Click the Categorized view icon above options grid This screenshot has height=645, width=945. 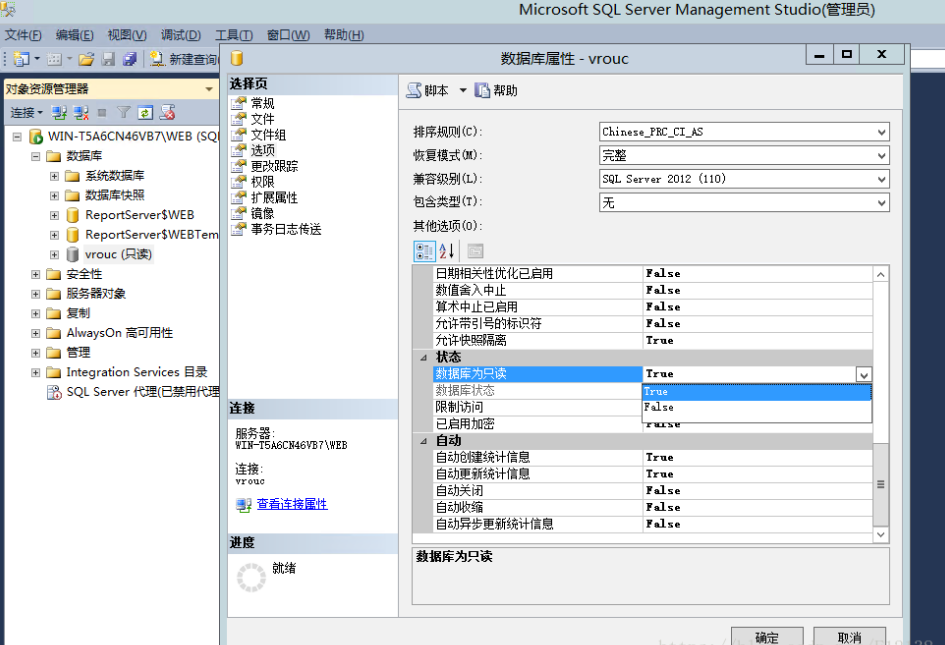tap(424, 251)
